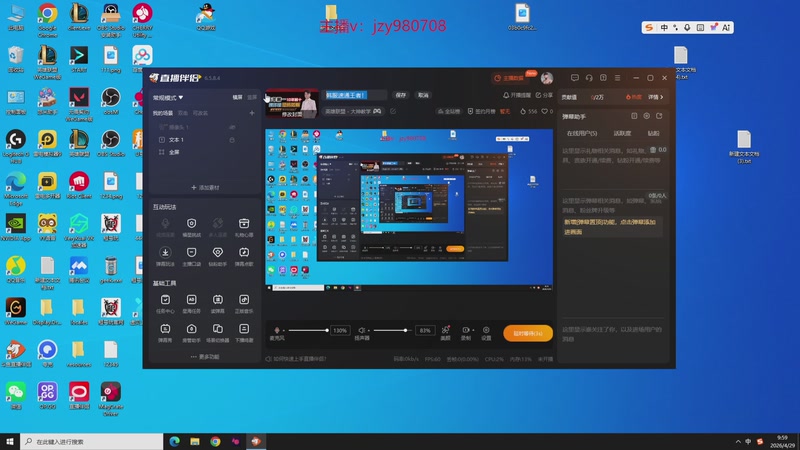This screenshot has width=800, height=450.
Task: Select the 钻粉 tab in 弹幕助手
Action: [x=654, y=133]
